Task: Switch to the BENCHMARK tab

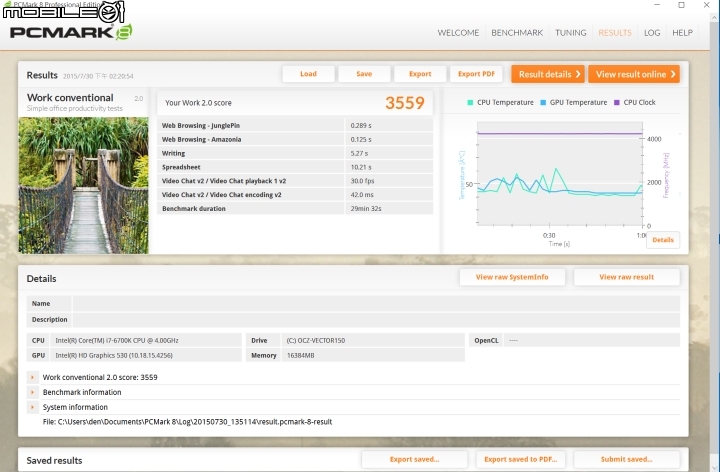Action: 517,33
